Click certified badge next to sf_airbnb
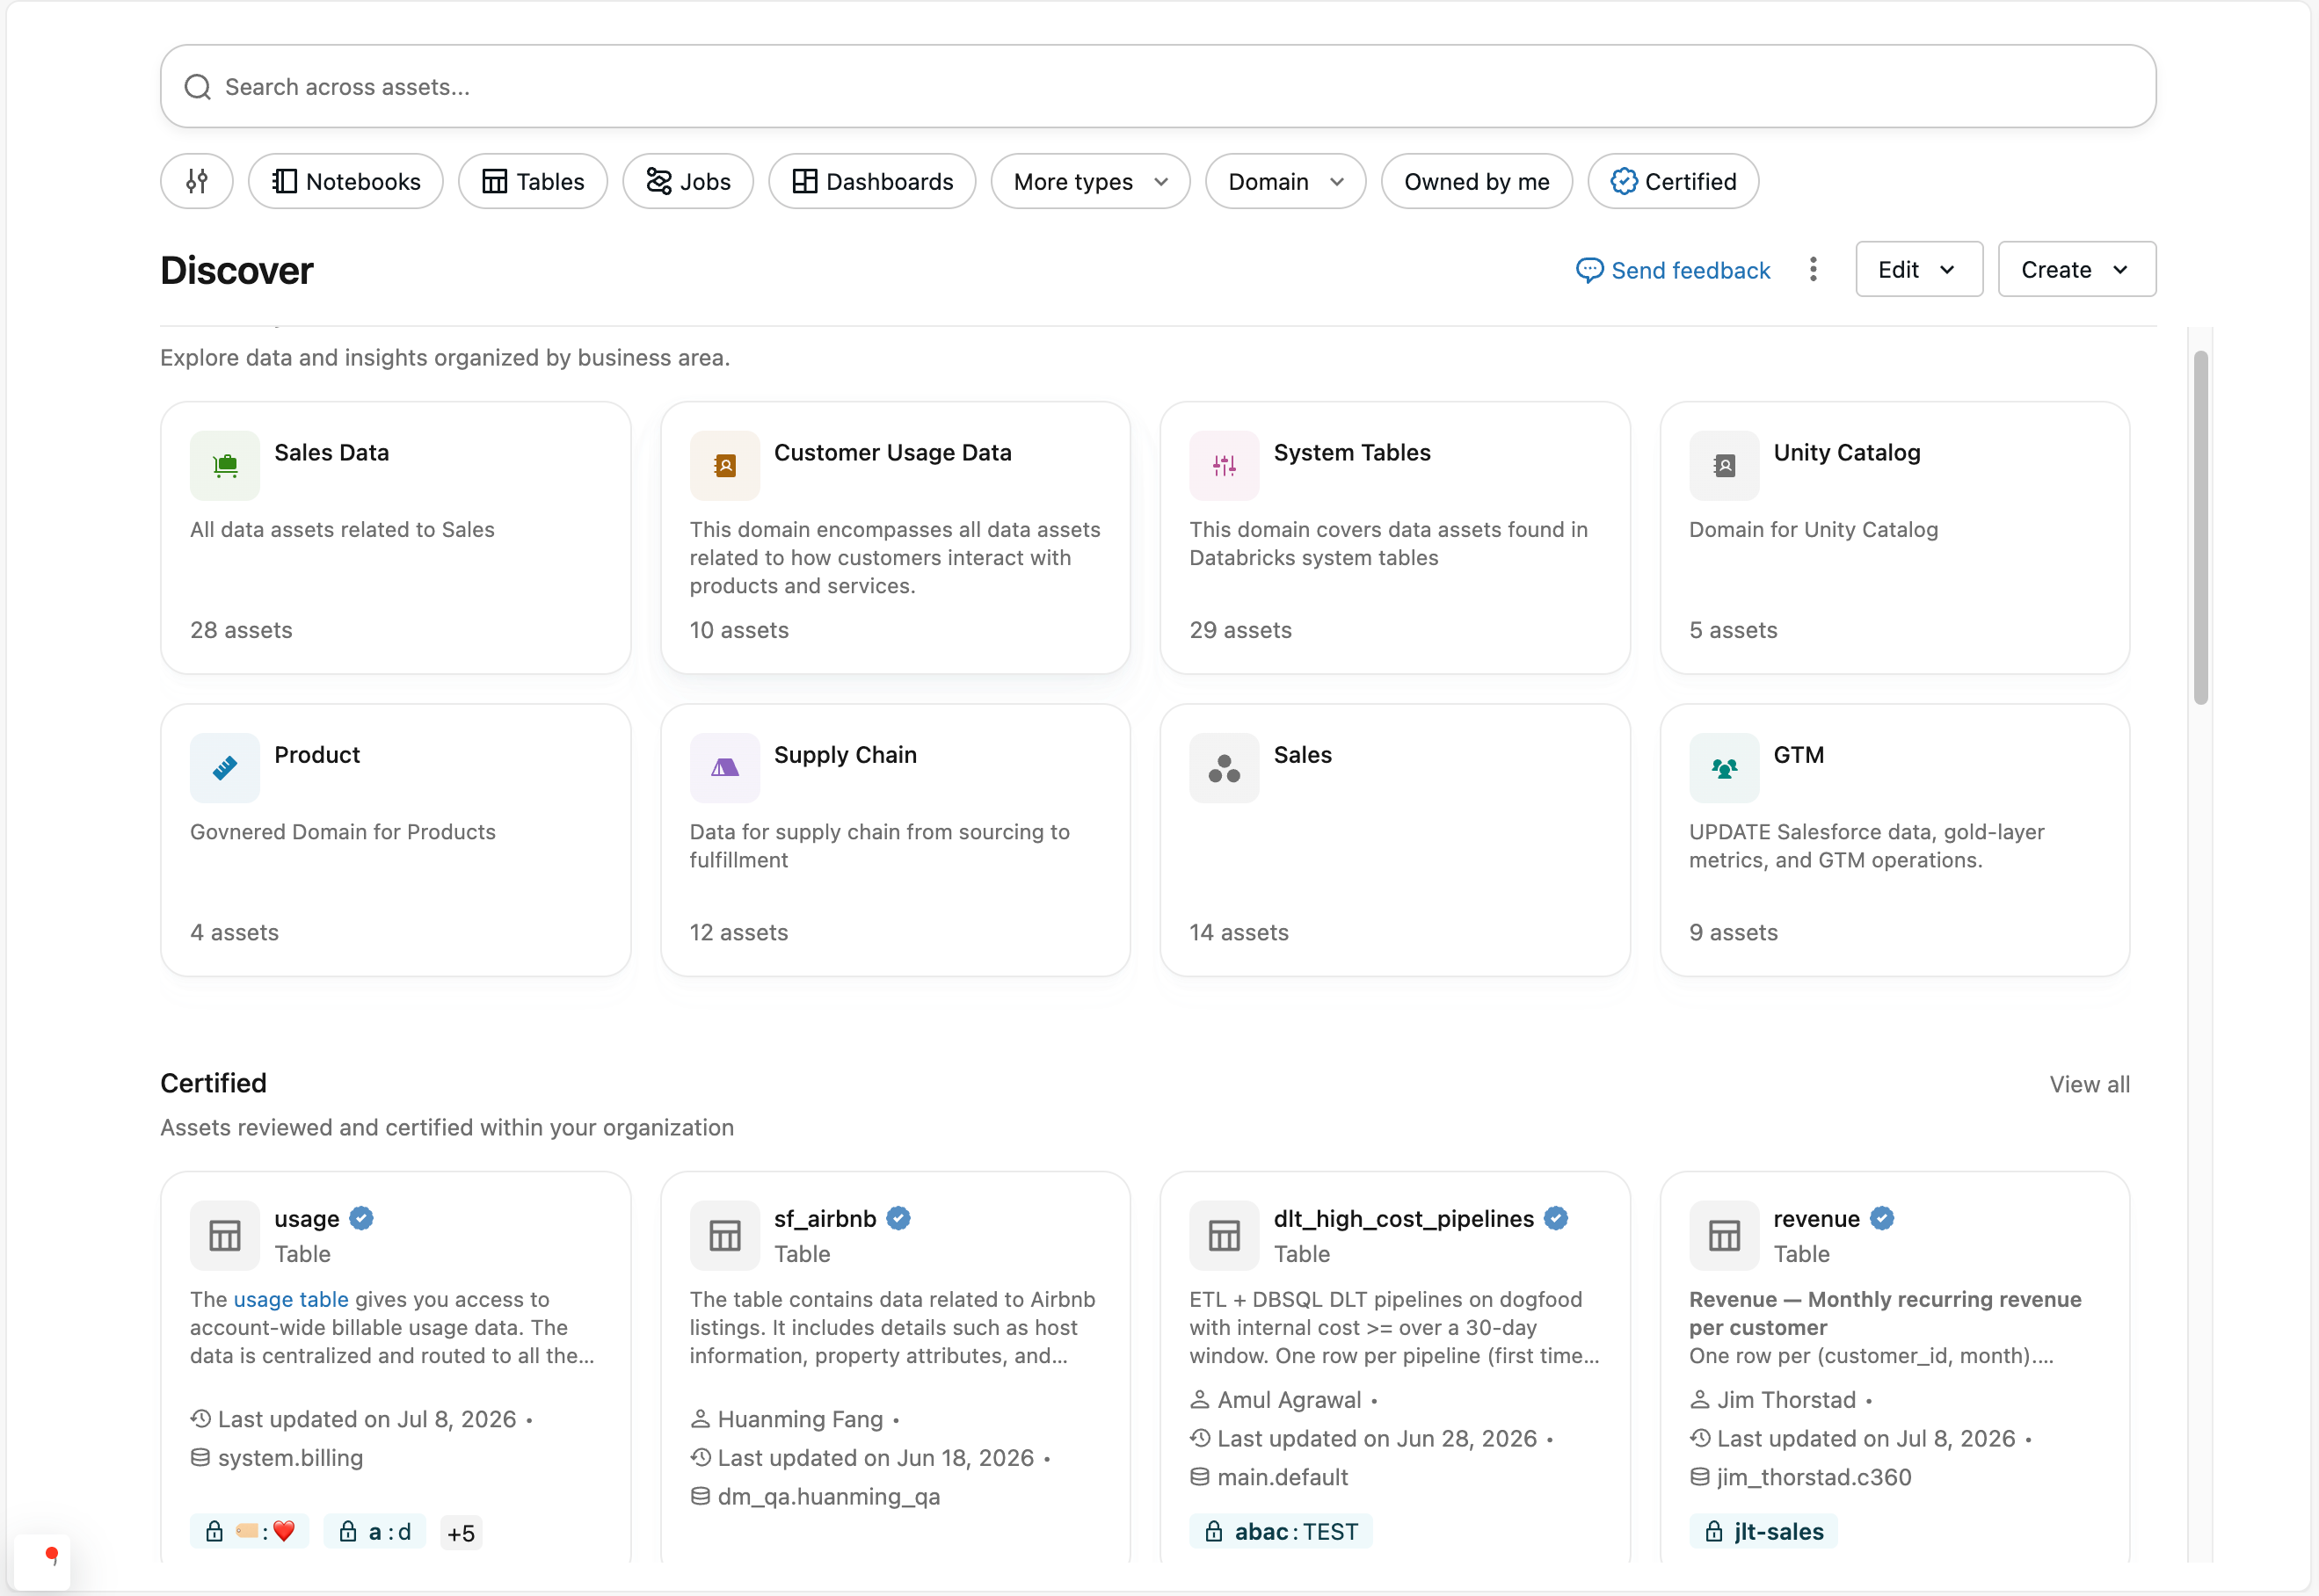Image resolution: width=2319 pixels, height=1596 pixels. coord(899,1218)
